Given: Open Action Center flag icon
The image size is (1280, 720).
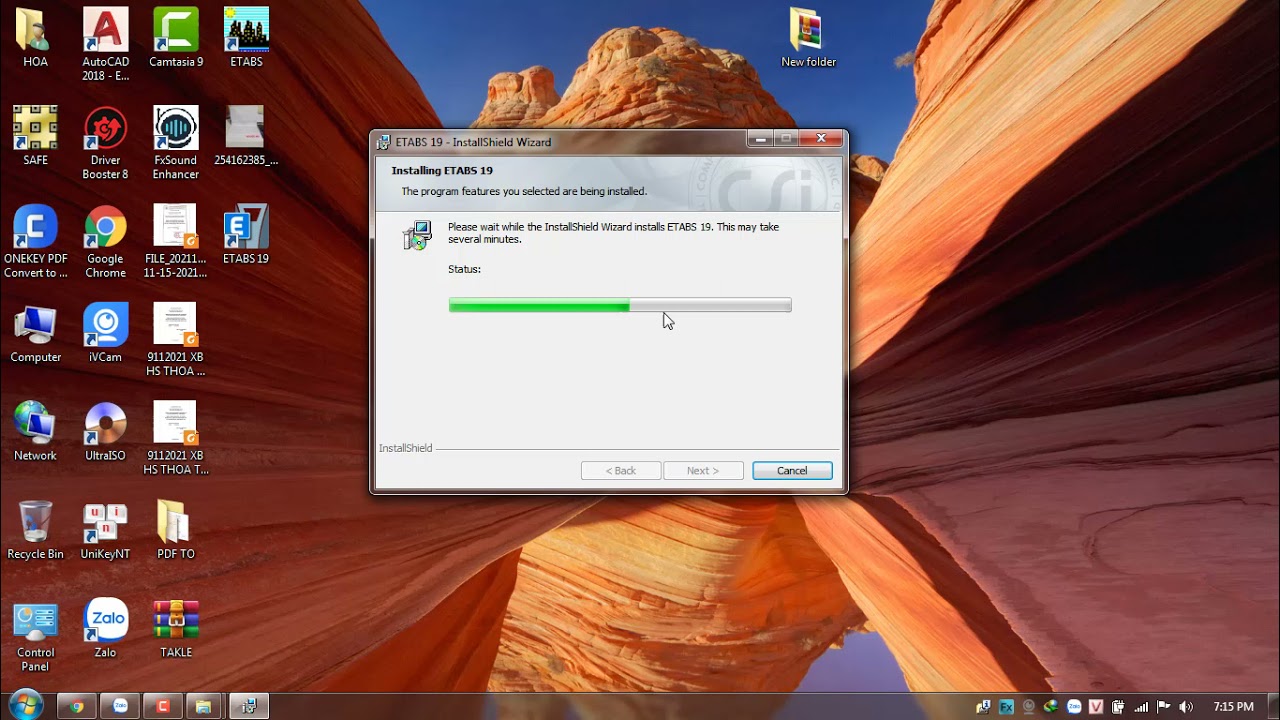Looking at the screenshot, I should point(1163,707).
